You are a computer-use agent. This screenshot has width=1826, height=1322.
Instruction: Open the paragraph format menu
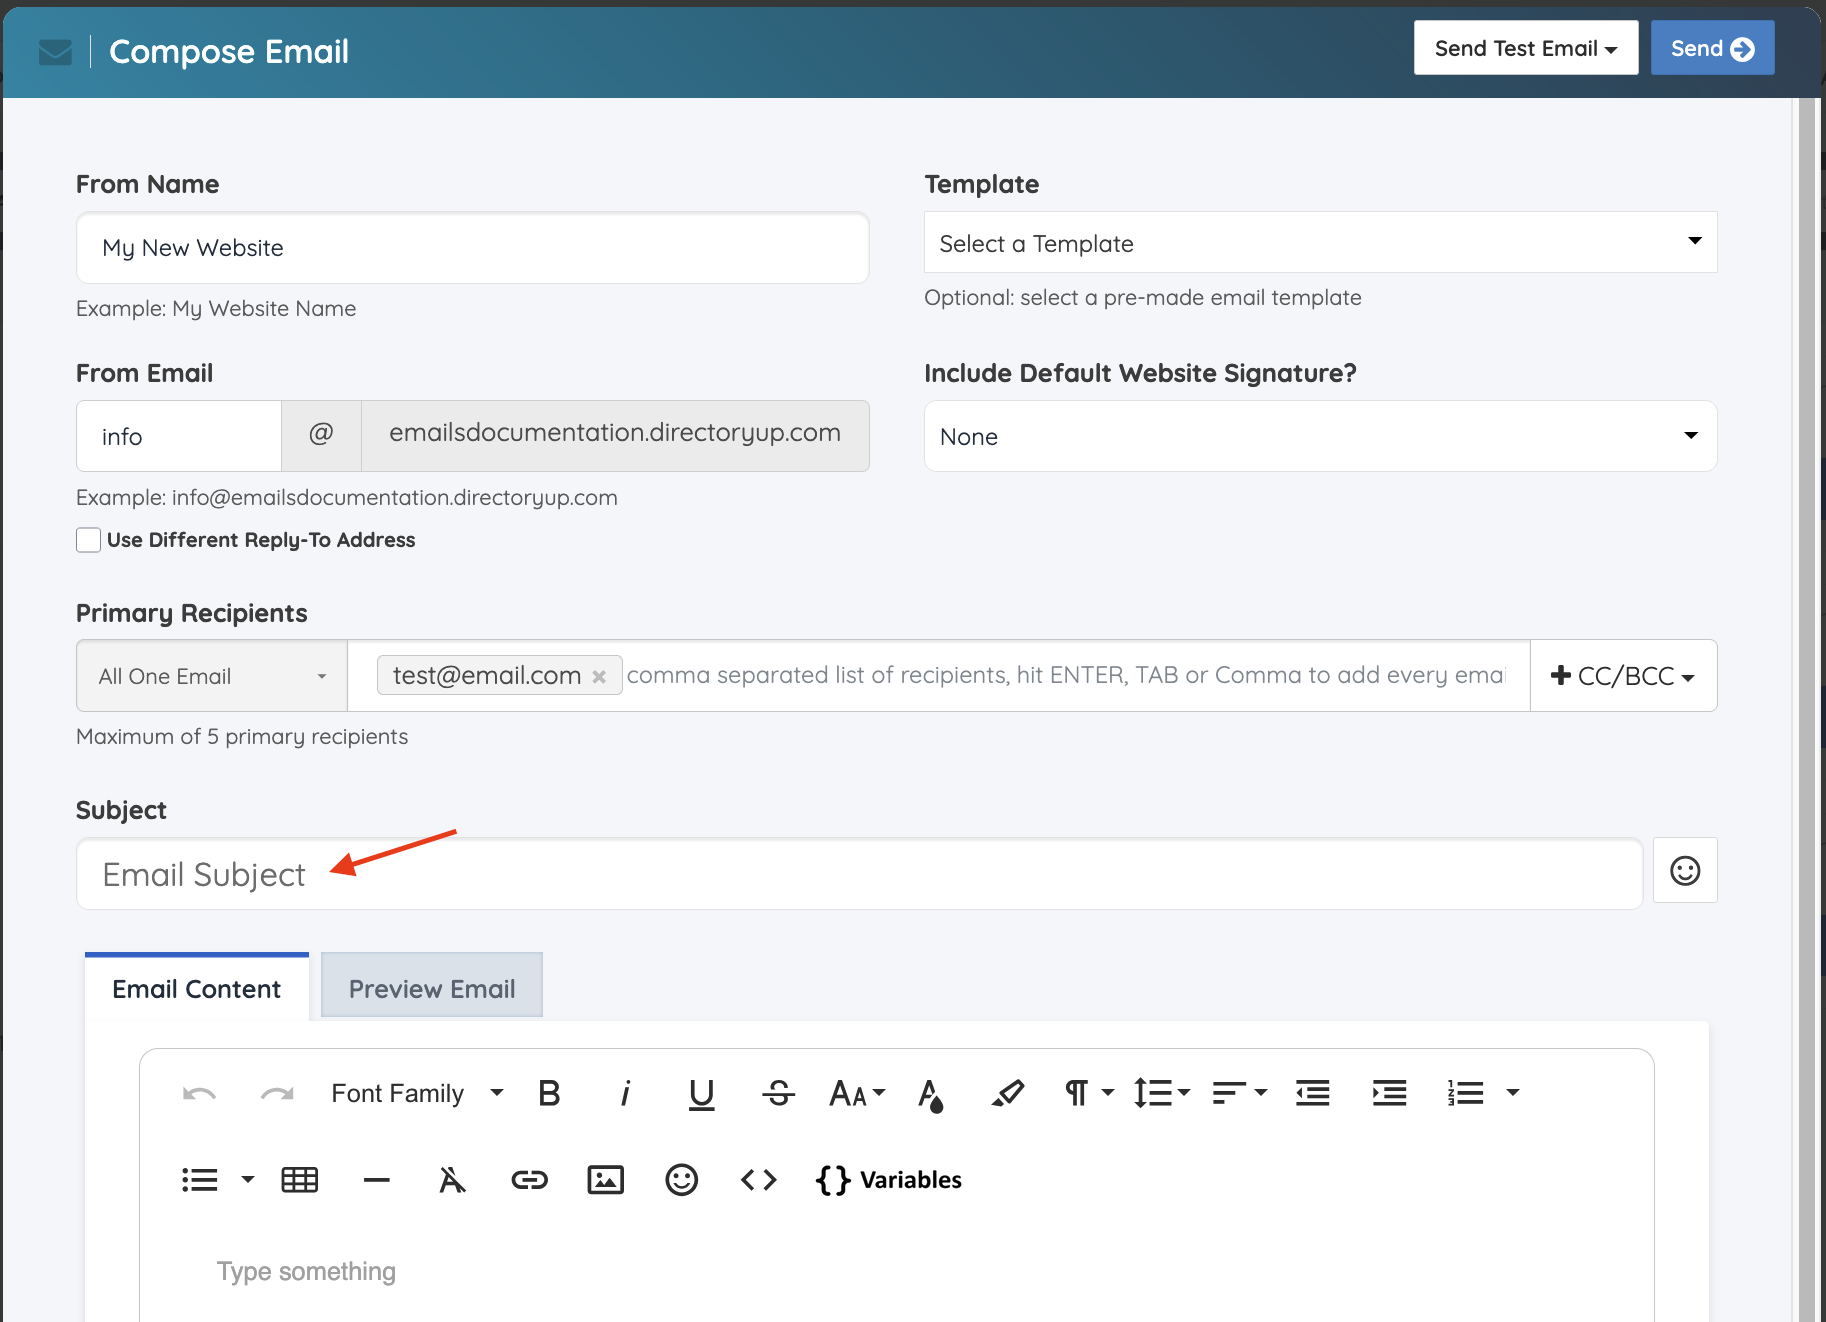1089,1094
